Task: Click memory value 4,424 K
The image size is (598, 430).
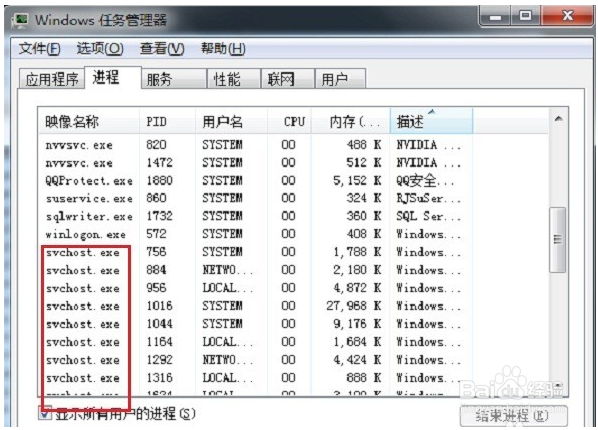Action: tap(357, 360)
